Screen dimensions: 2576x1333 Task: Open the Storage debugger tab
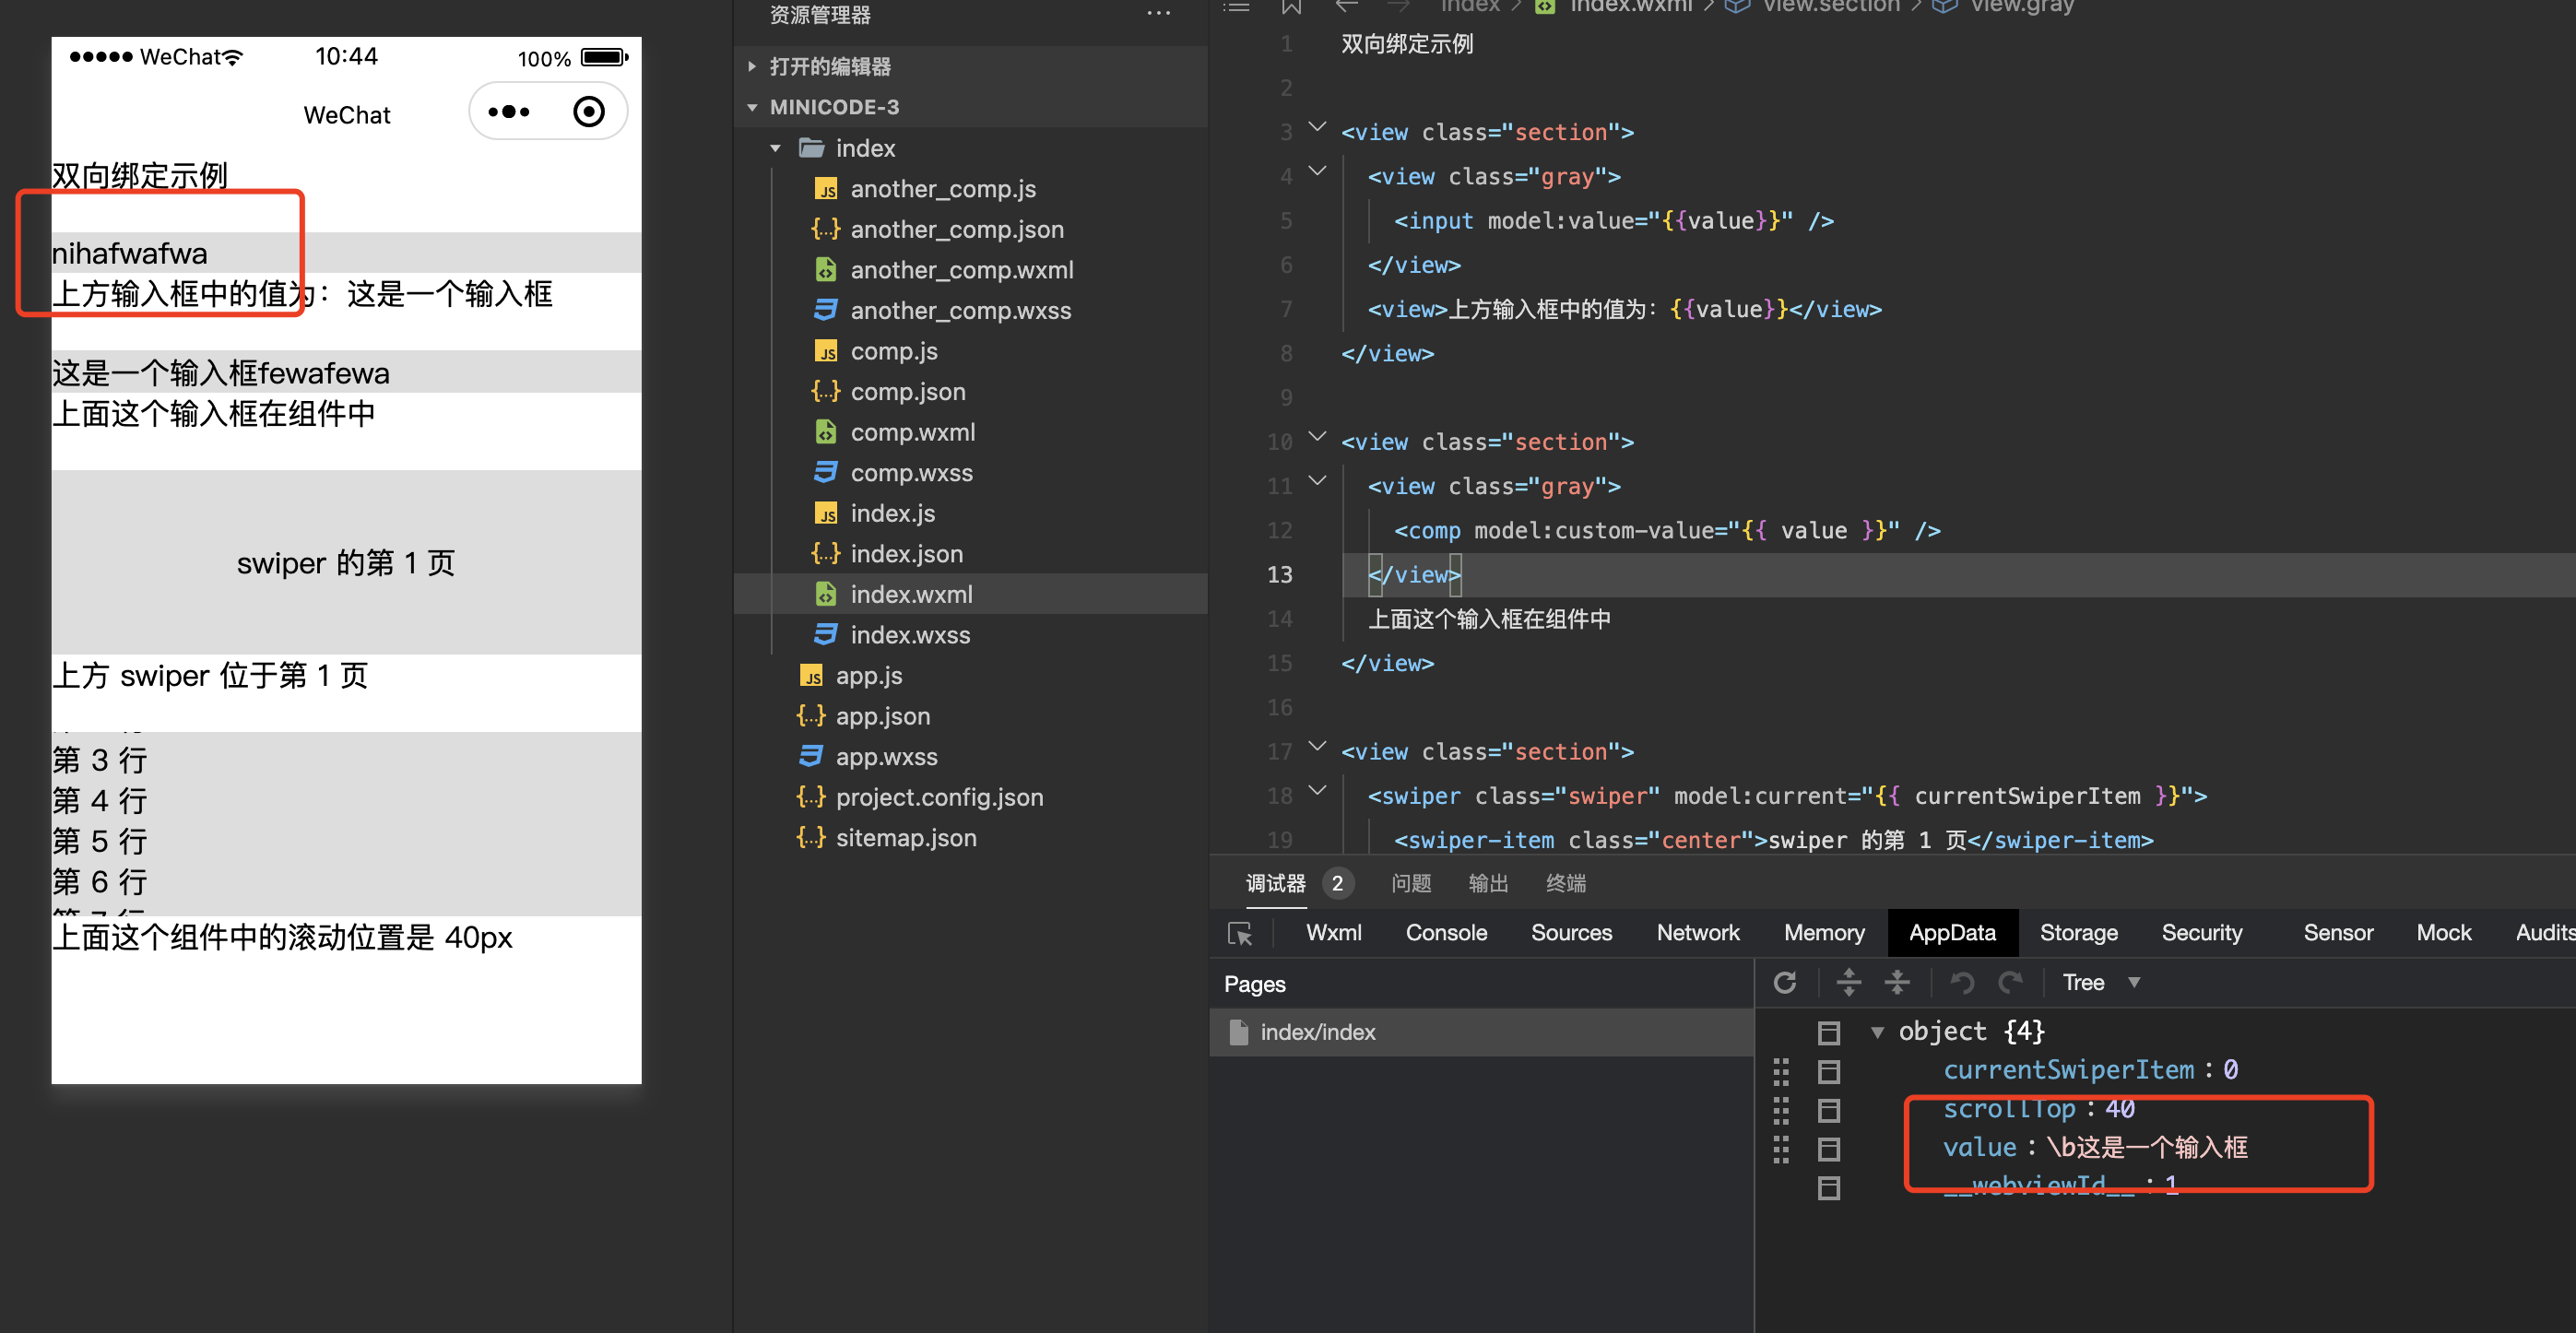click(2077, 932)
